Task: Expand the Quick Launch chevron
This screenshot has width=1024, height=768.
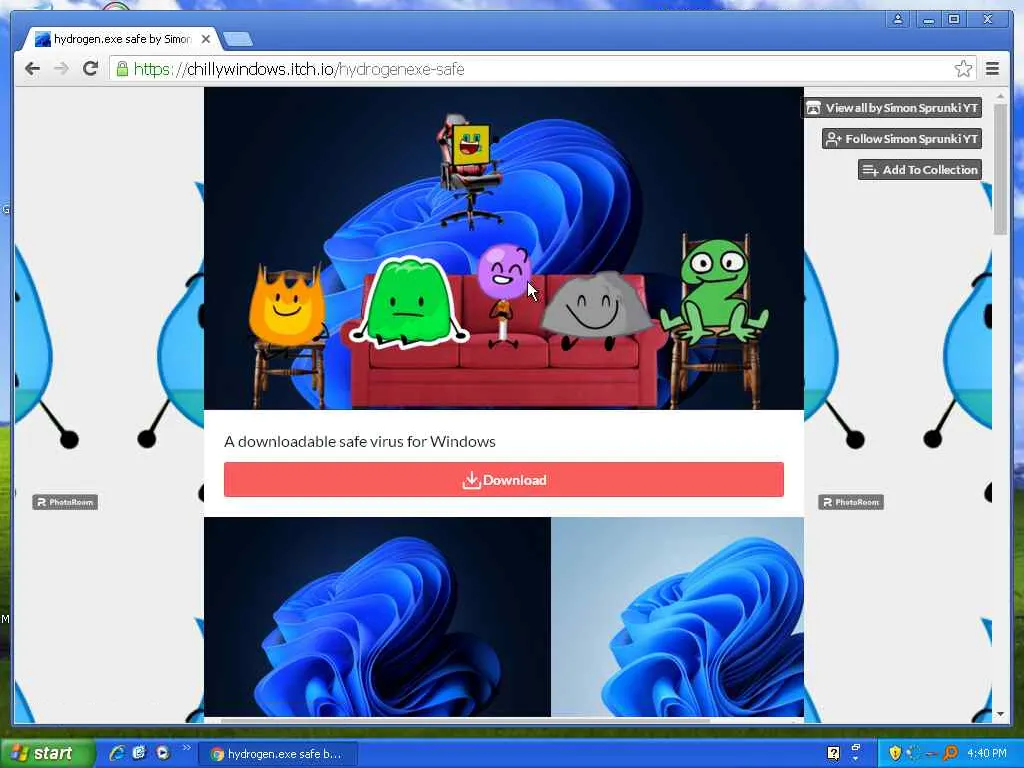Action: pyautogui.click(x=186, y=747)
